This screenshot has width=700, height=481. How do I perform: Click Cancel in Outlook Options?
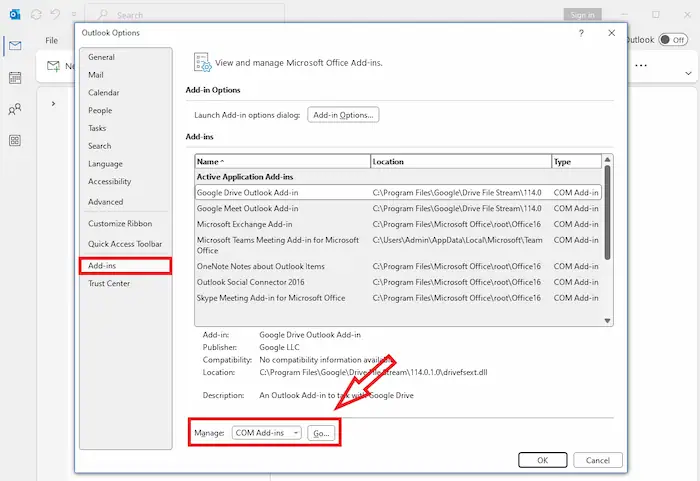[598, 460]
